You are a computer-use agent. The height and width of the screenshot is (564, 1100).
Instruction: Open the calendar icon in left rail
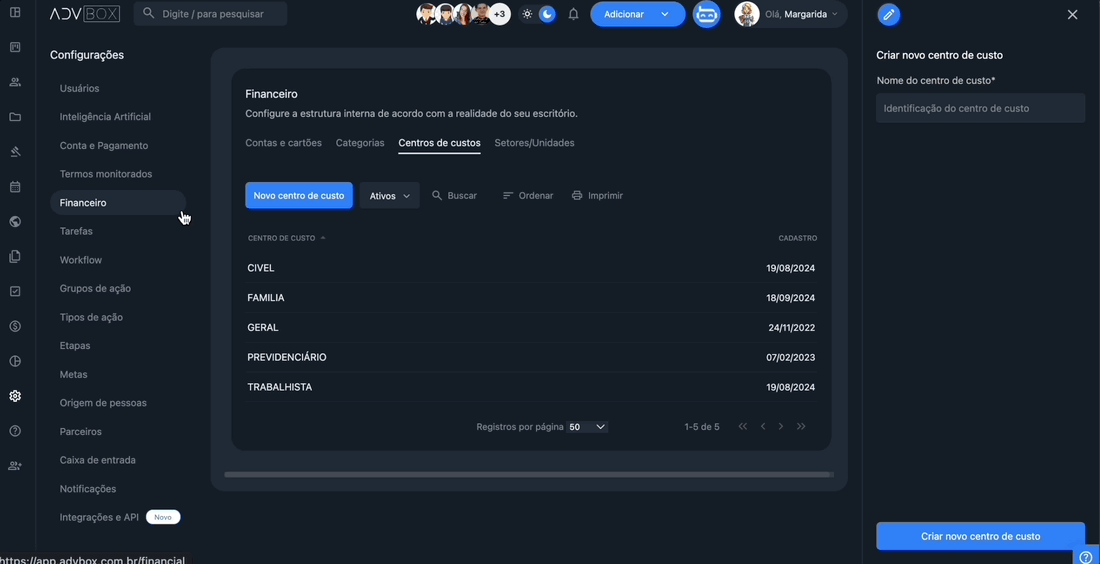coord(15,187)
